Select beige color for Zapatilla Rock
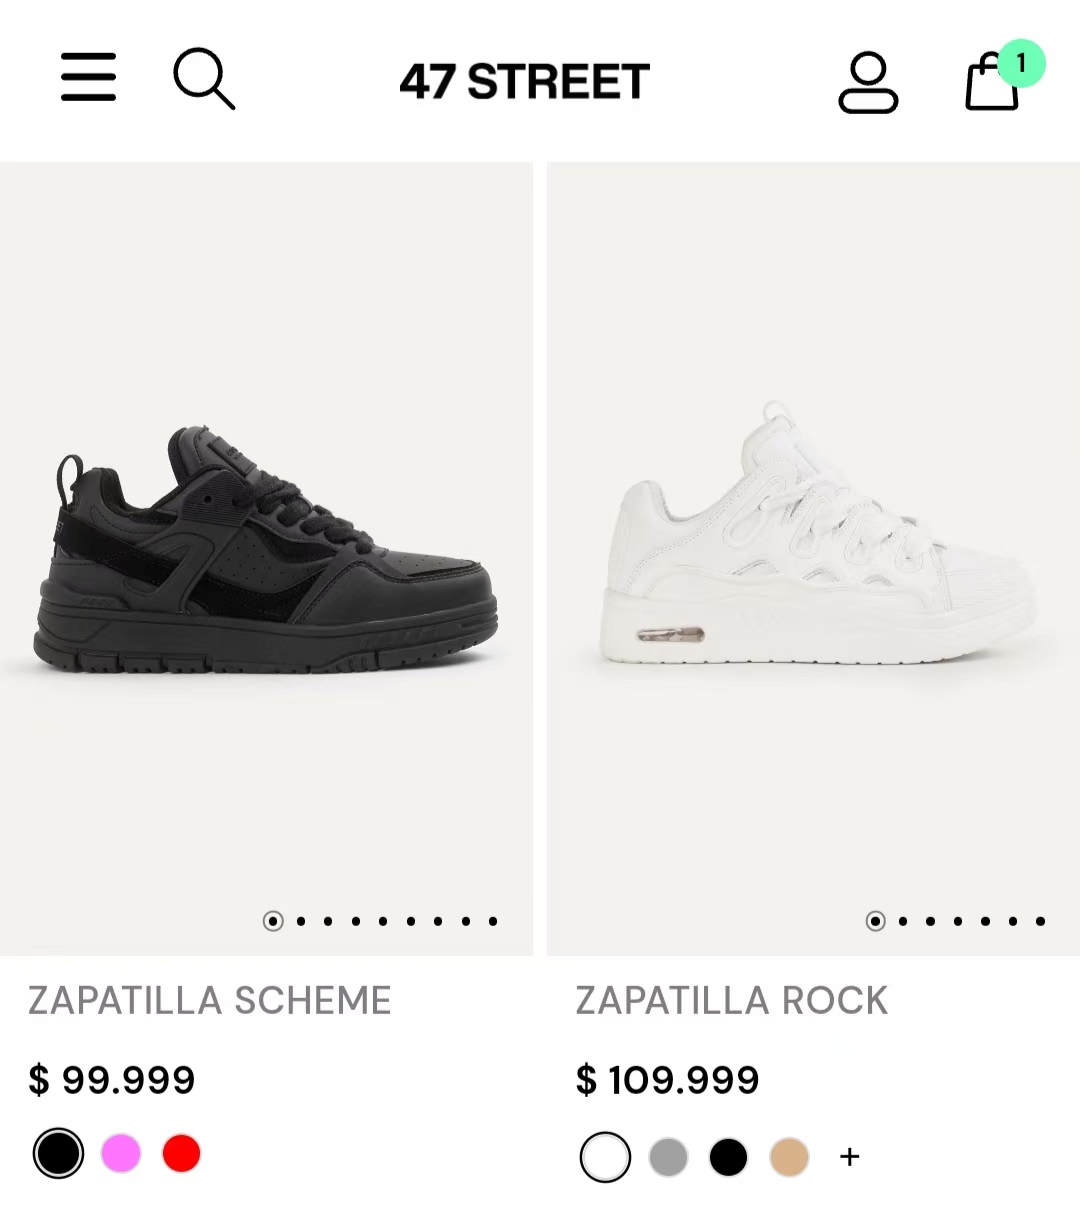This screenshot has height=1218, width=1080. point(789,1158)
